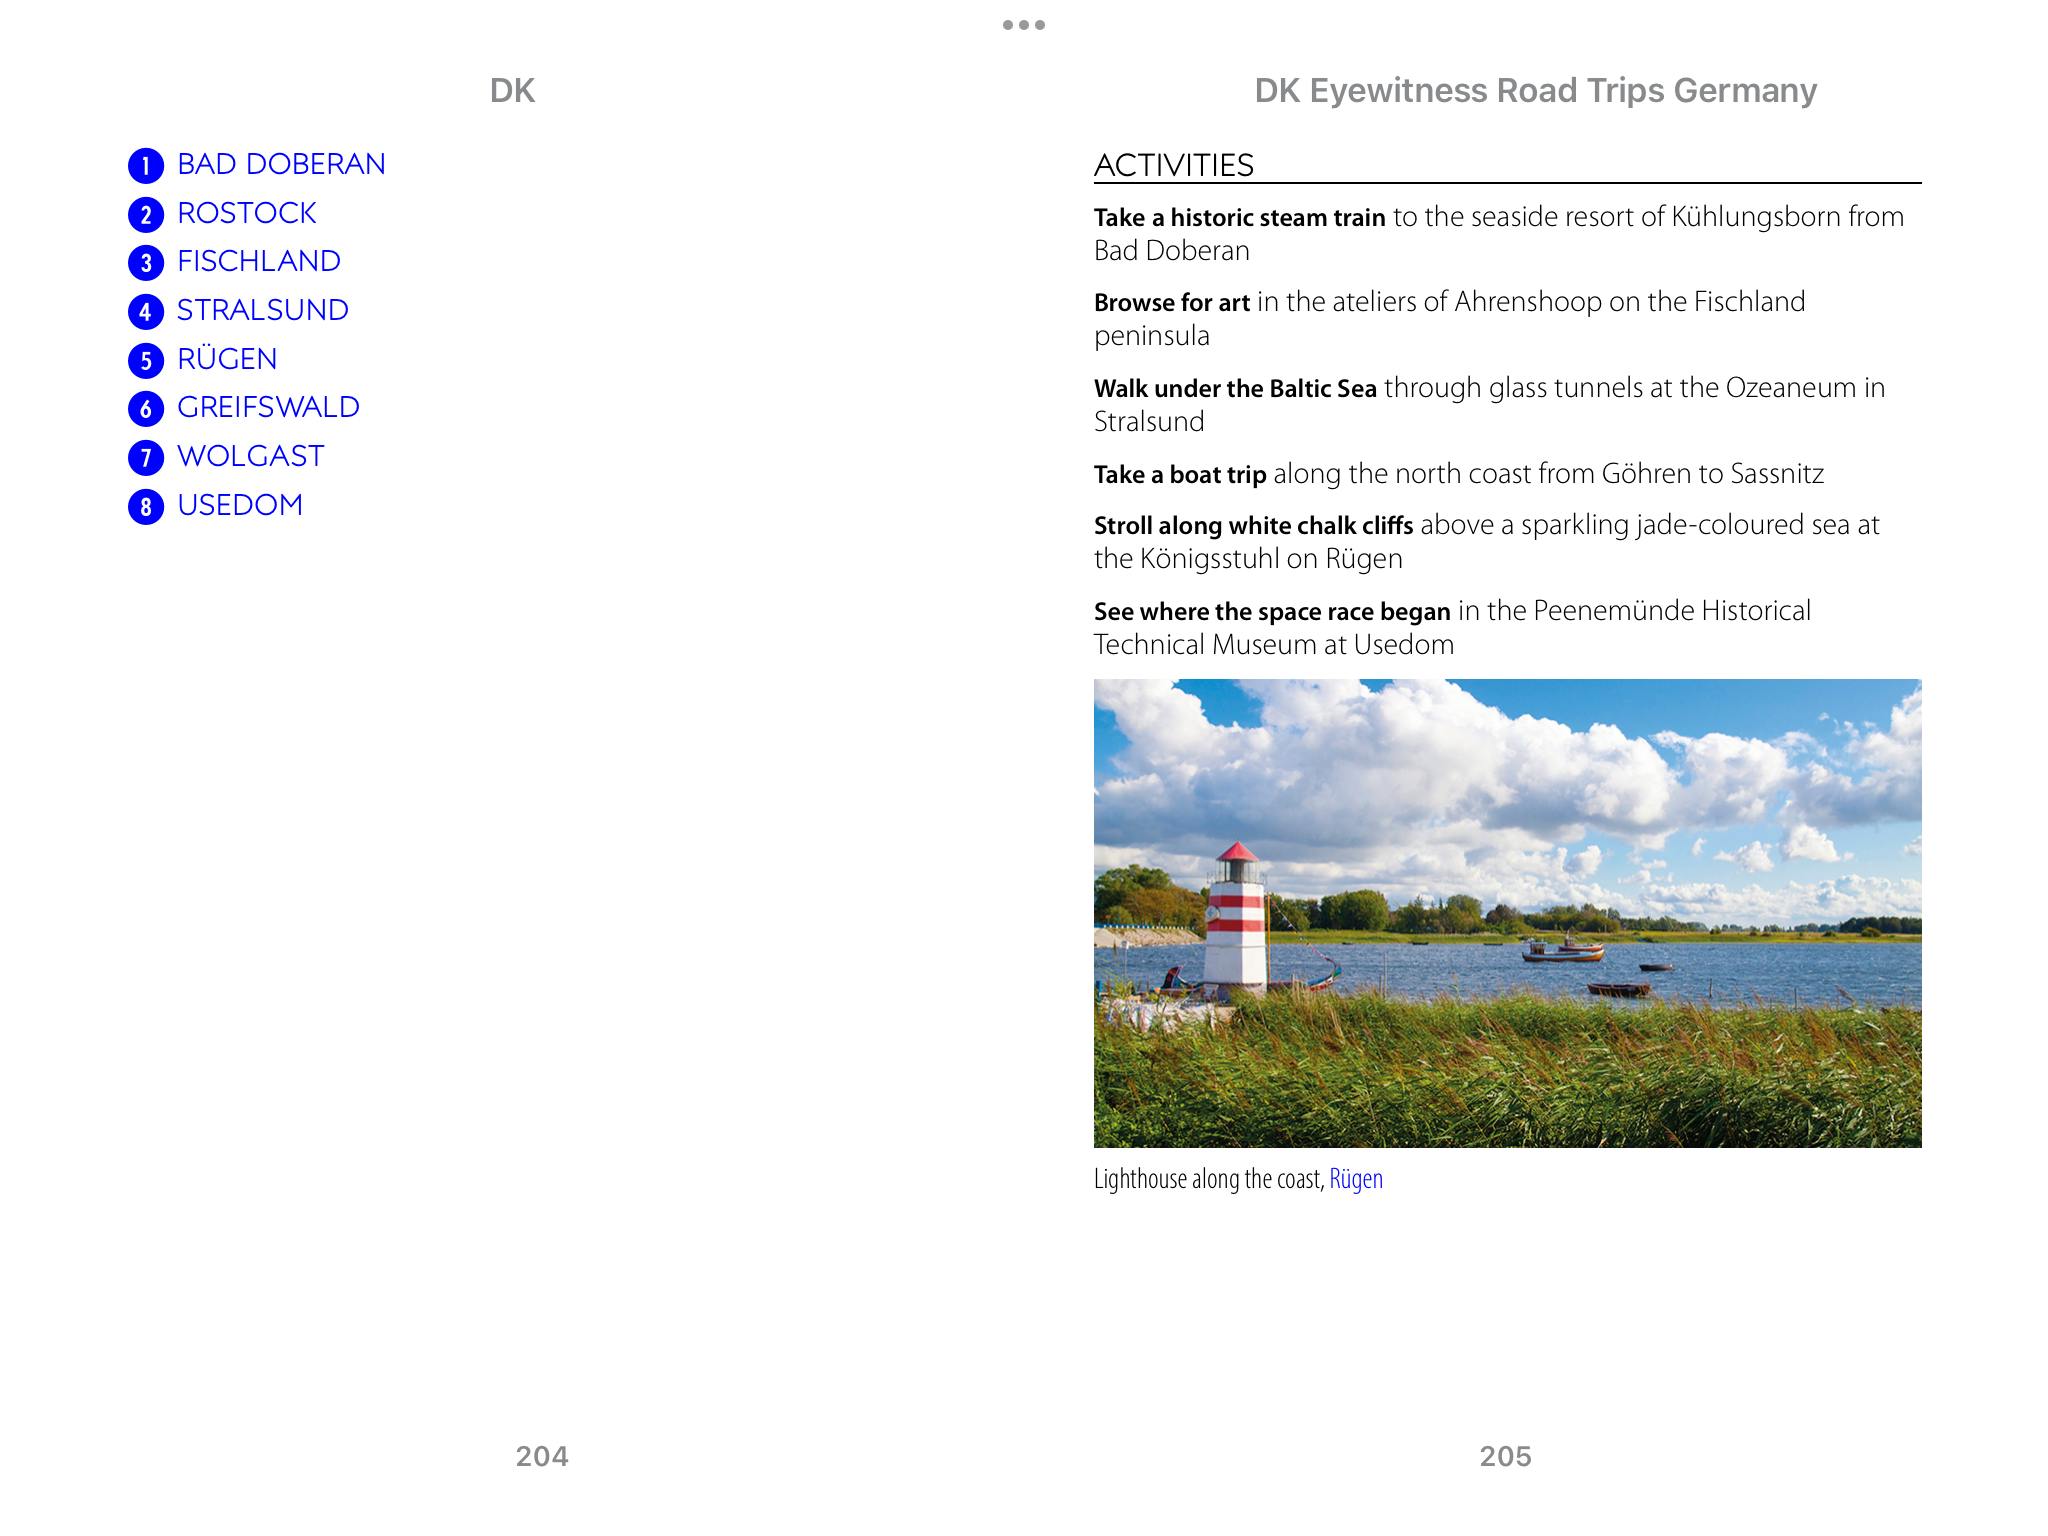Click the numbered circle 3 icon
This screenshot has height=1536, width=2048.
[x=146, y=262]
